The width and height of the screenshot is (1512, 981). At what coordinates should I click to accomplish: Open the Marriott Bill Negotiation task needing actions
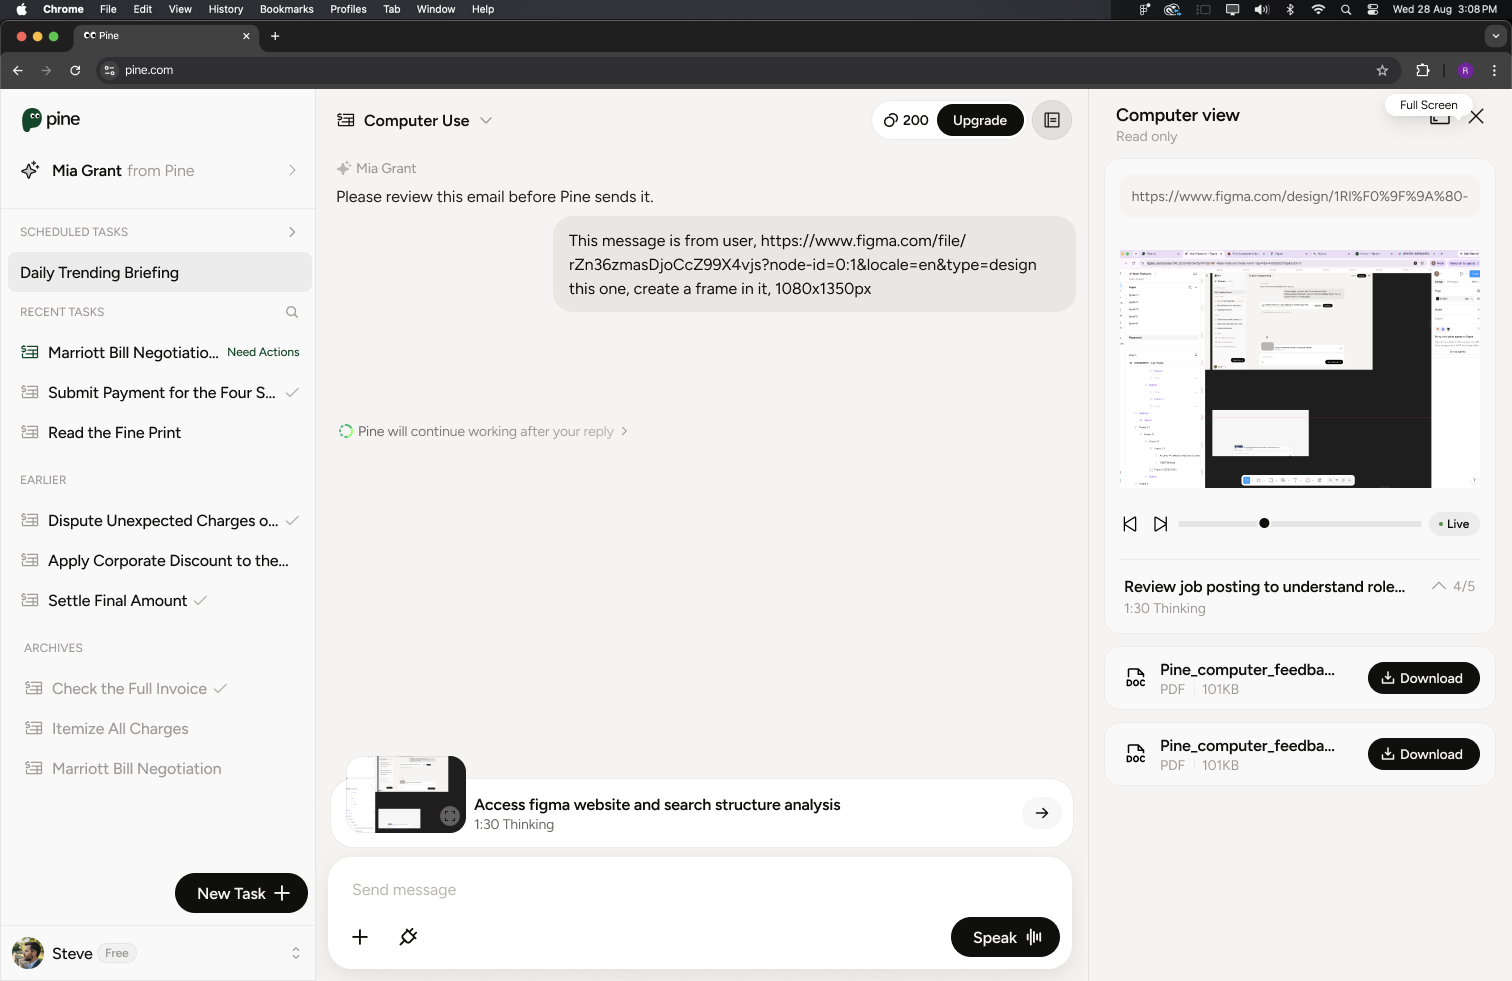coord(160,352)
